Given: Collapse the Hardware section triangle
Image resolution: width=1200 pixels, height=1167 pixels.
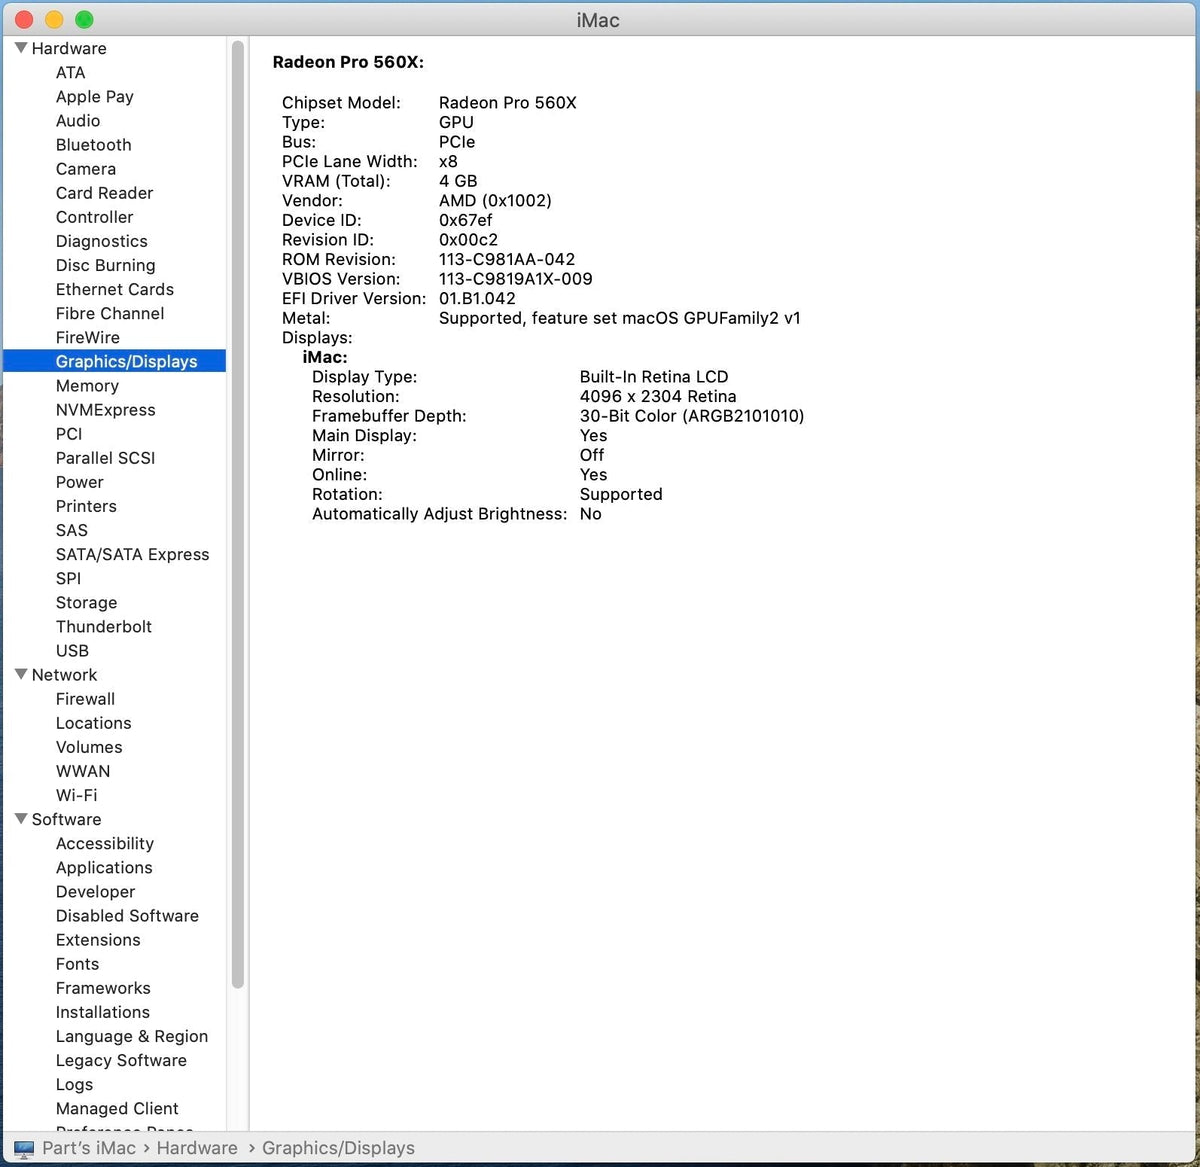Looking at the screenshot, I should (x=20, y=47).
